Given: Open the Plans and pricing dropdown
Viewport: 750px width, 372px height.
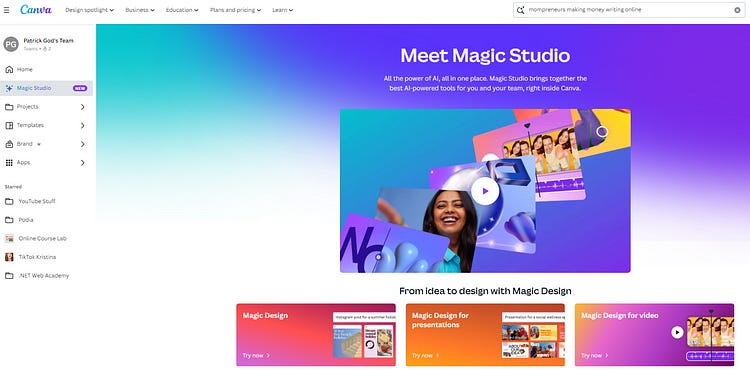Looking at the screenshot, I should 236,10.
